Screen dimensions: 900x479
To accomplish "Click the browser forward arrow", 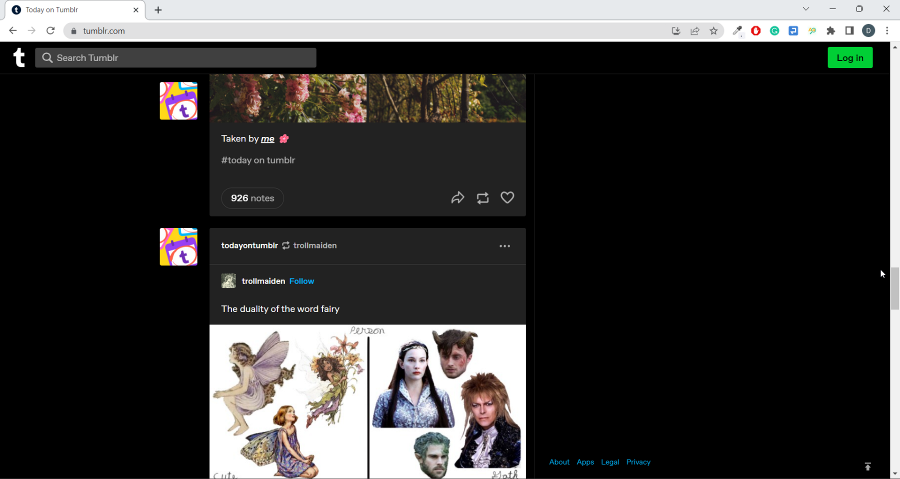I will [x=32, y=31].
